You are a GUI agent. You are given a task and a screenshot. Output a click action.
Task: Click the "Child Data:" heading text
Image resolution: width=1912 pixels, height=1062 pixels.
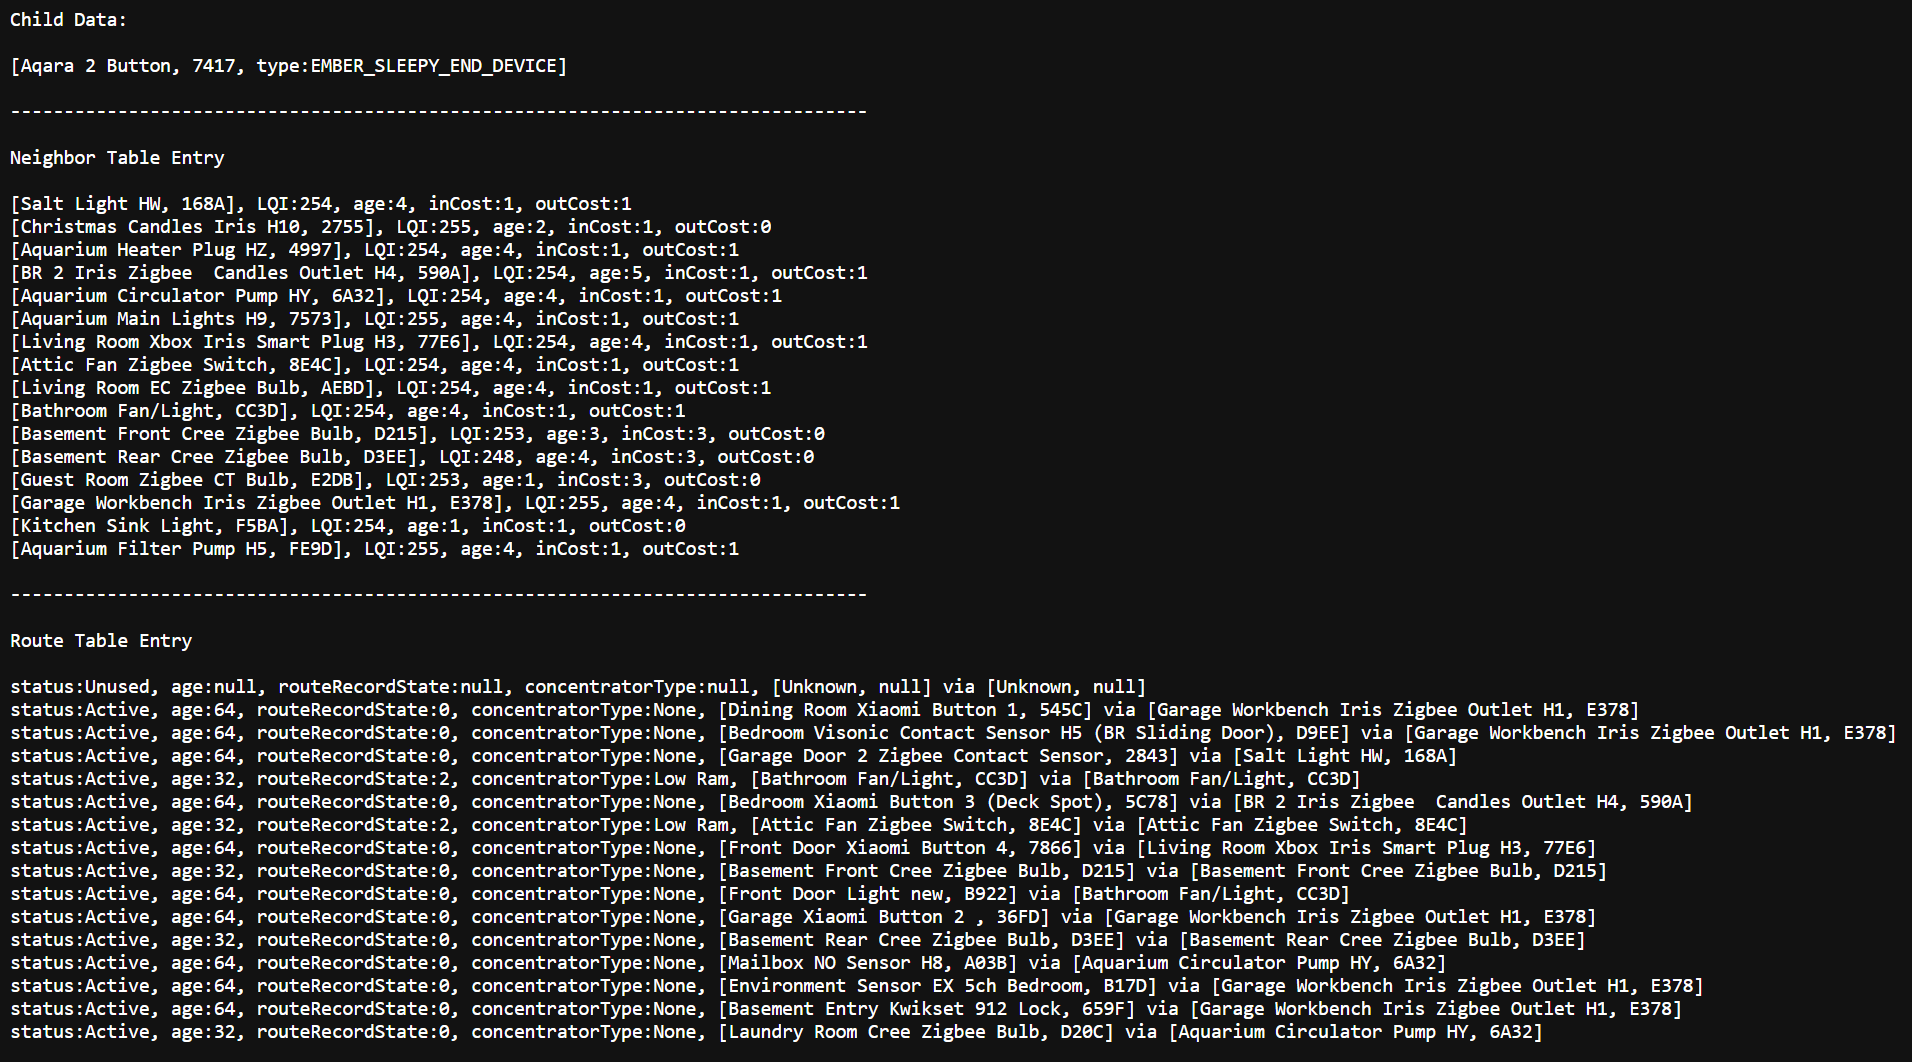68,20
